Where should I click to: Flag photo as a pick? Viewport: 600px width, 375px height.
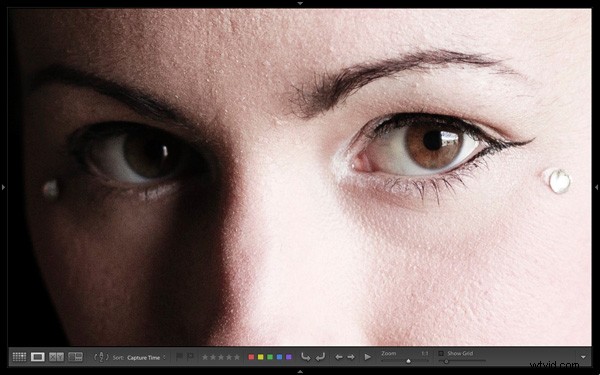(x=179, y=357)
